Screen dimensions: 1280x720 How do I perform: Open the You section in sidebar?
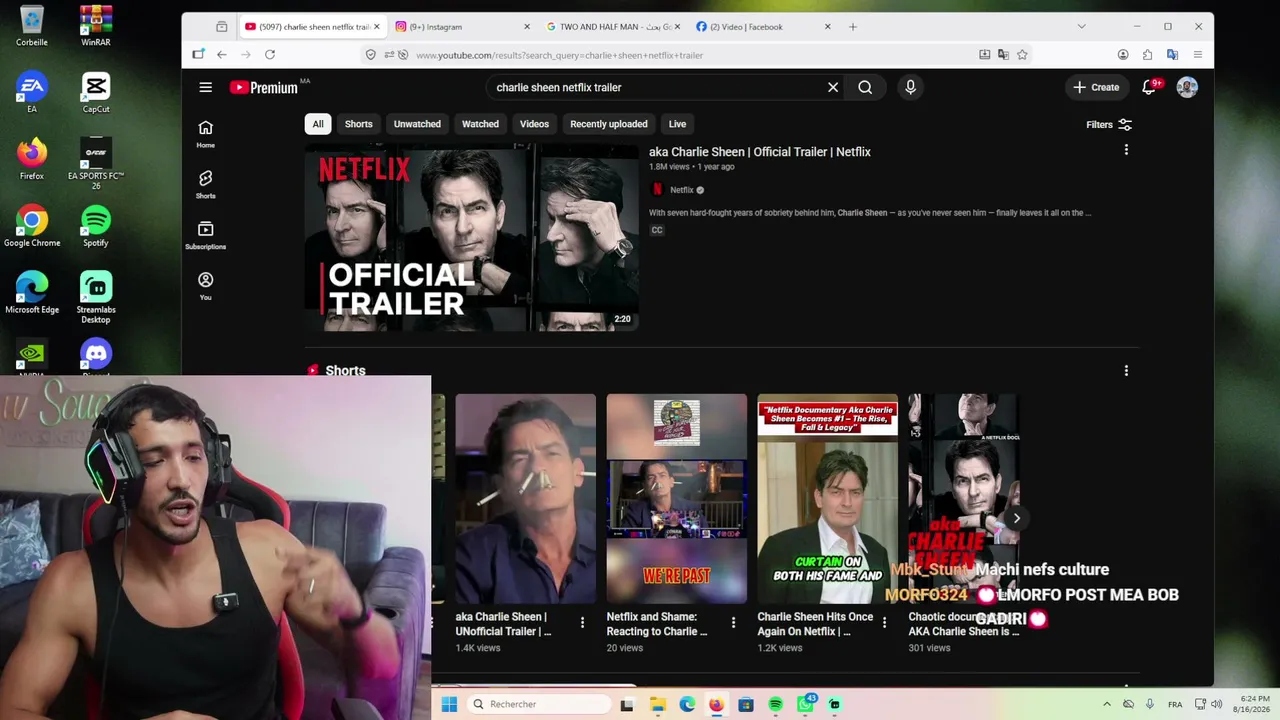[205, 286]
